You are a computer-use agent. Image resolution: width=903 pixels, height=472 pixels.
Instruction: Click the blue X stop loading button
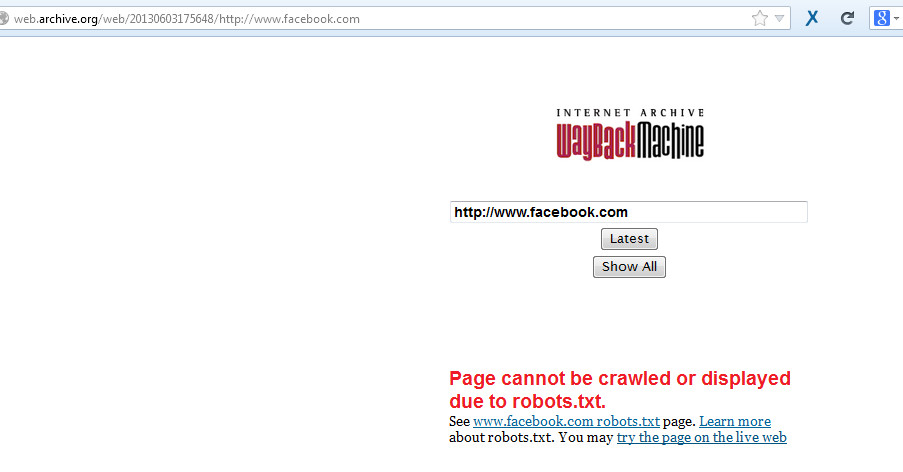[812, 18]
